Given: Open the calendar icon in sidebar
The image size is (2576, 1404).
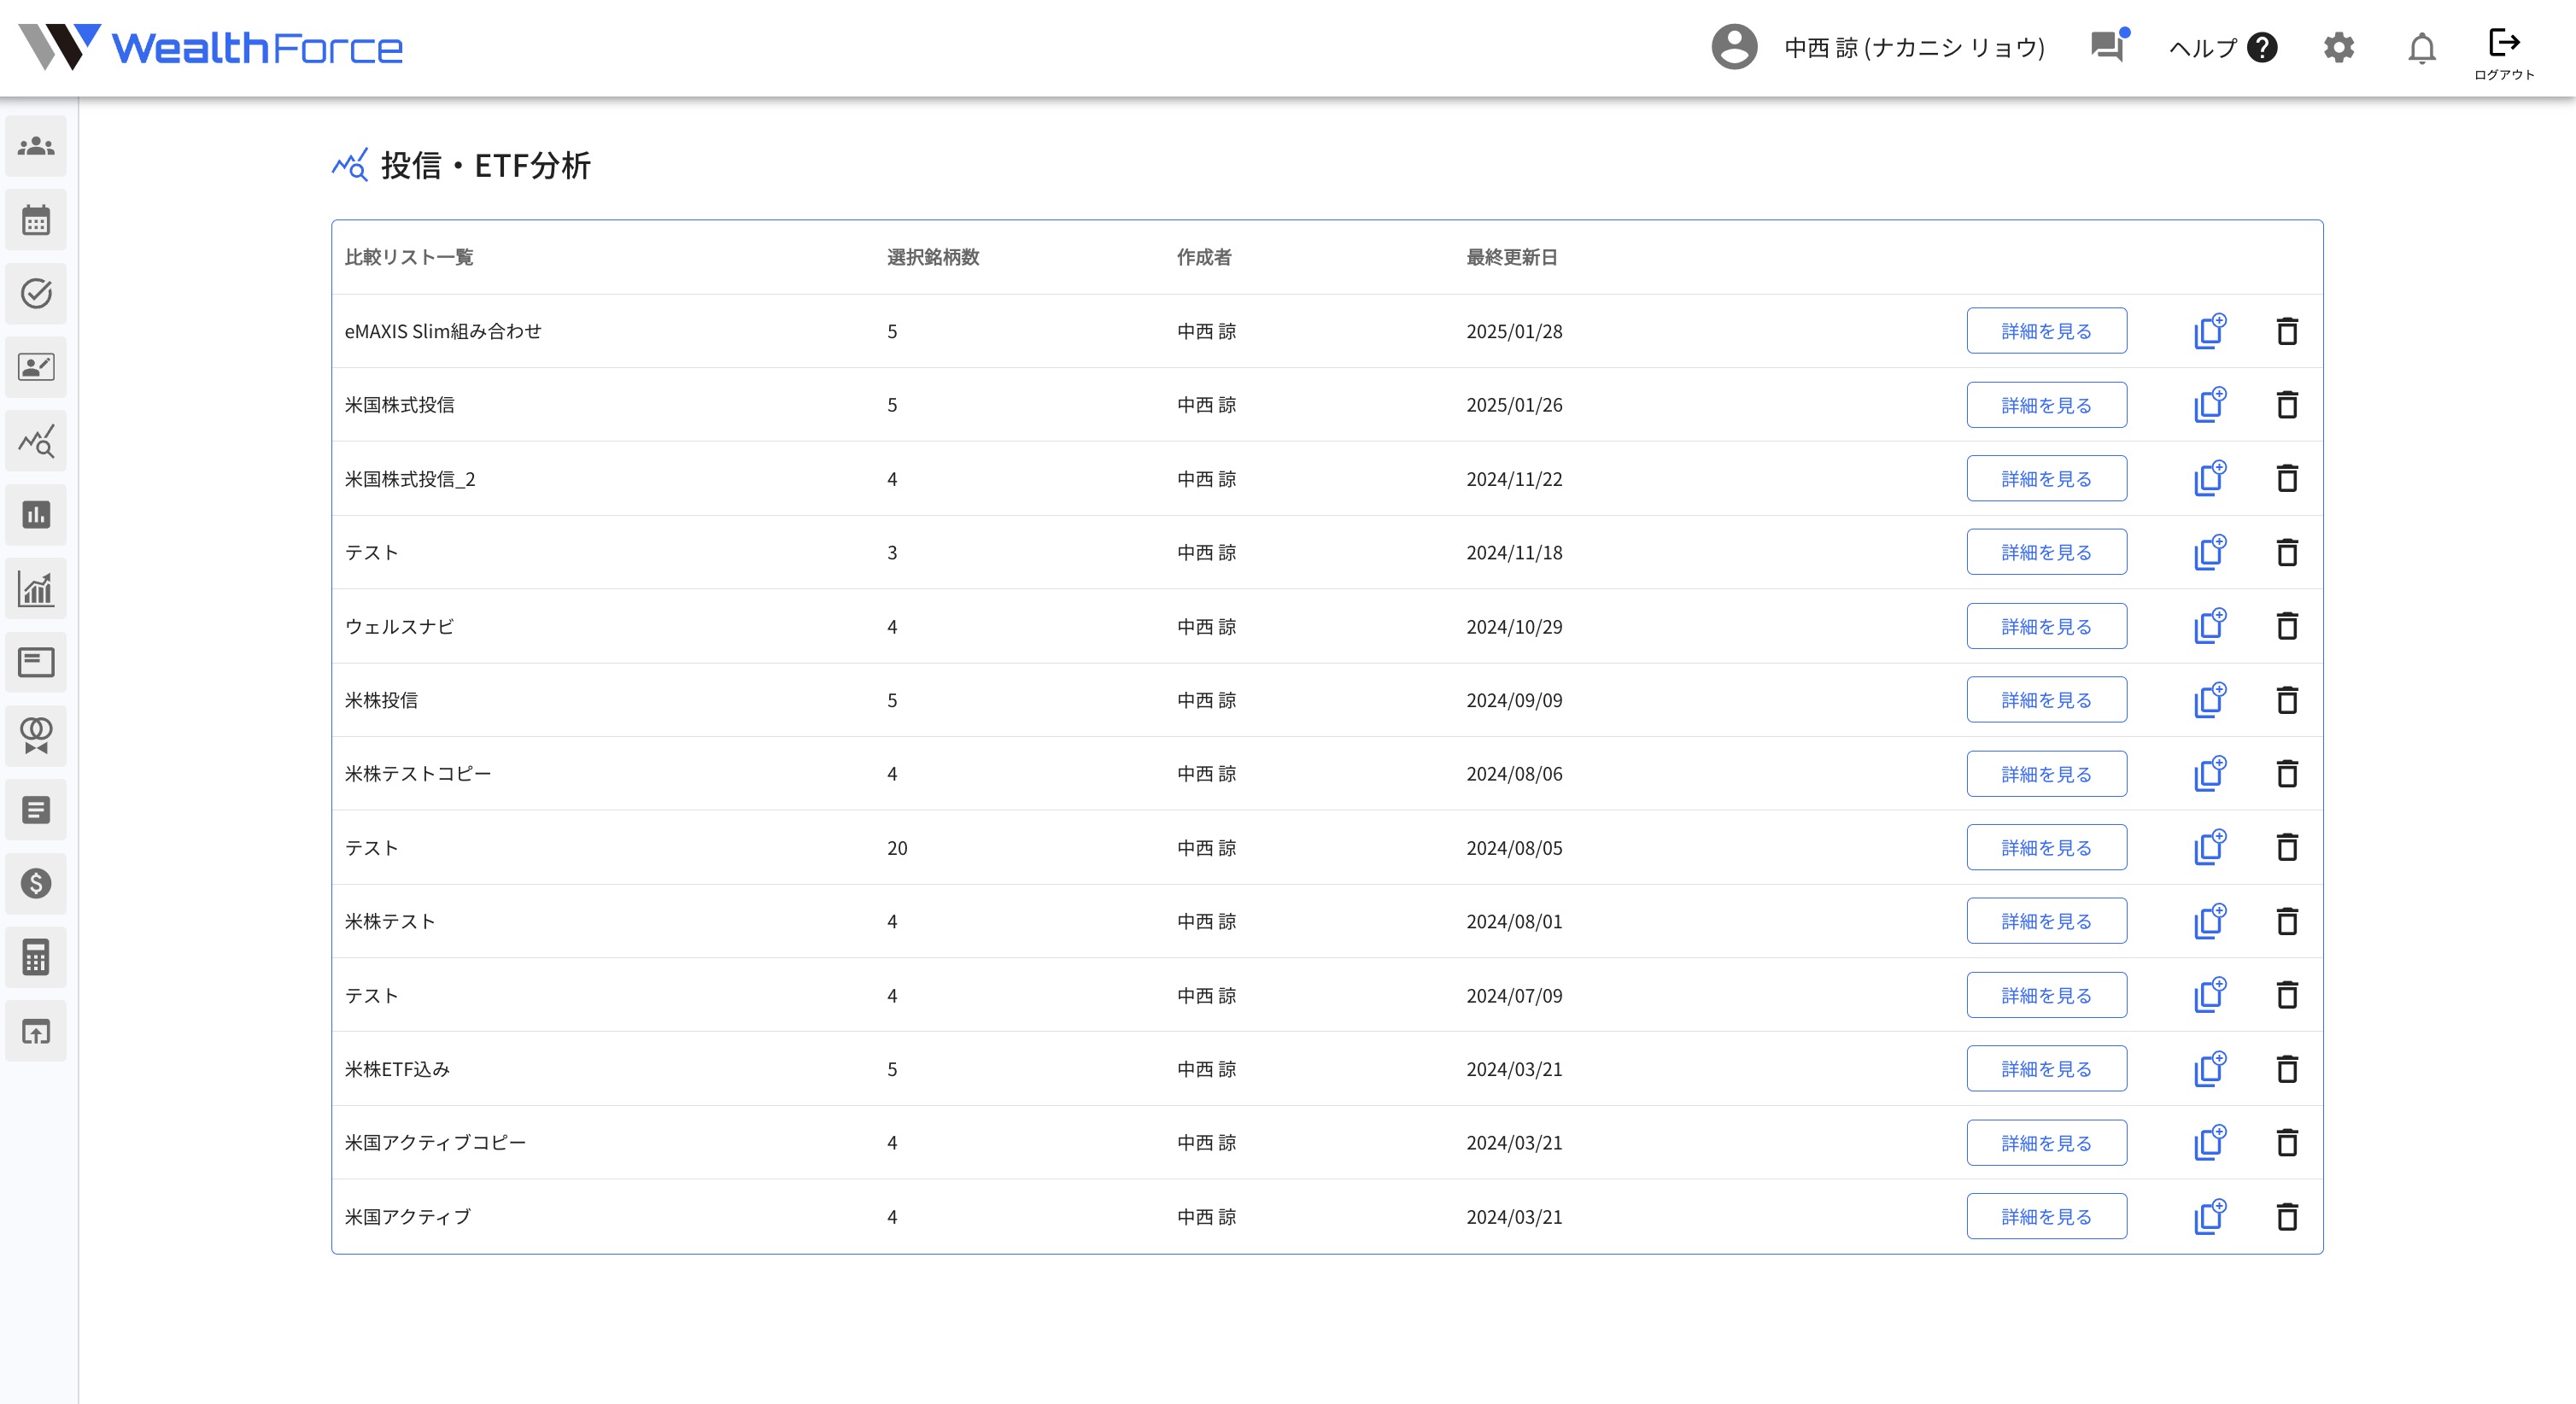Looking at the screenshot, I should tap(36, 220).
